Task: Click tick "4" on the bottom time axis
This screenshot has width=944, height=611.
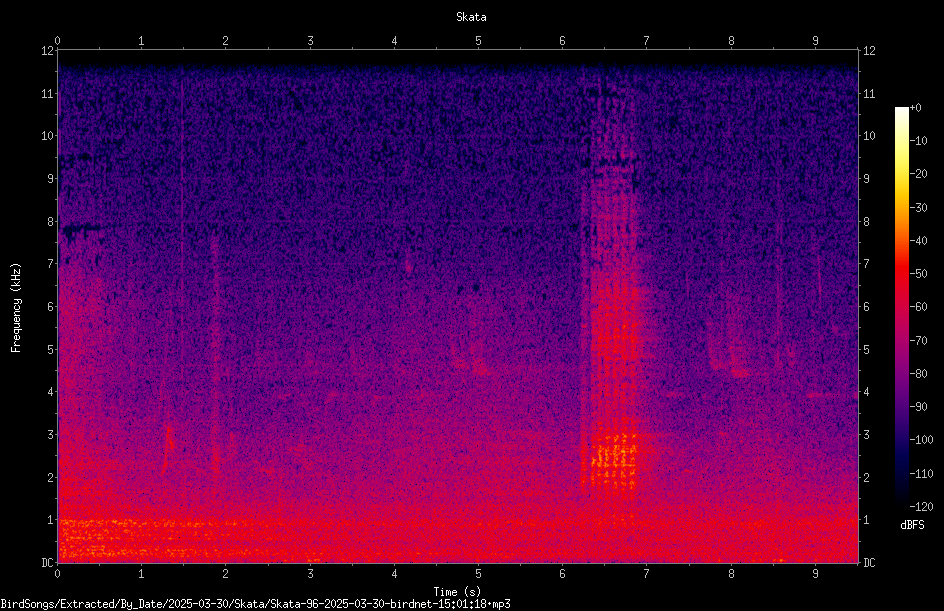Action: pos(394,574)
